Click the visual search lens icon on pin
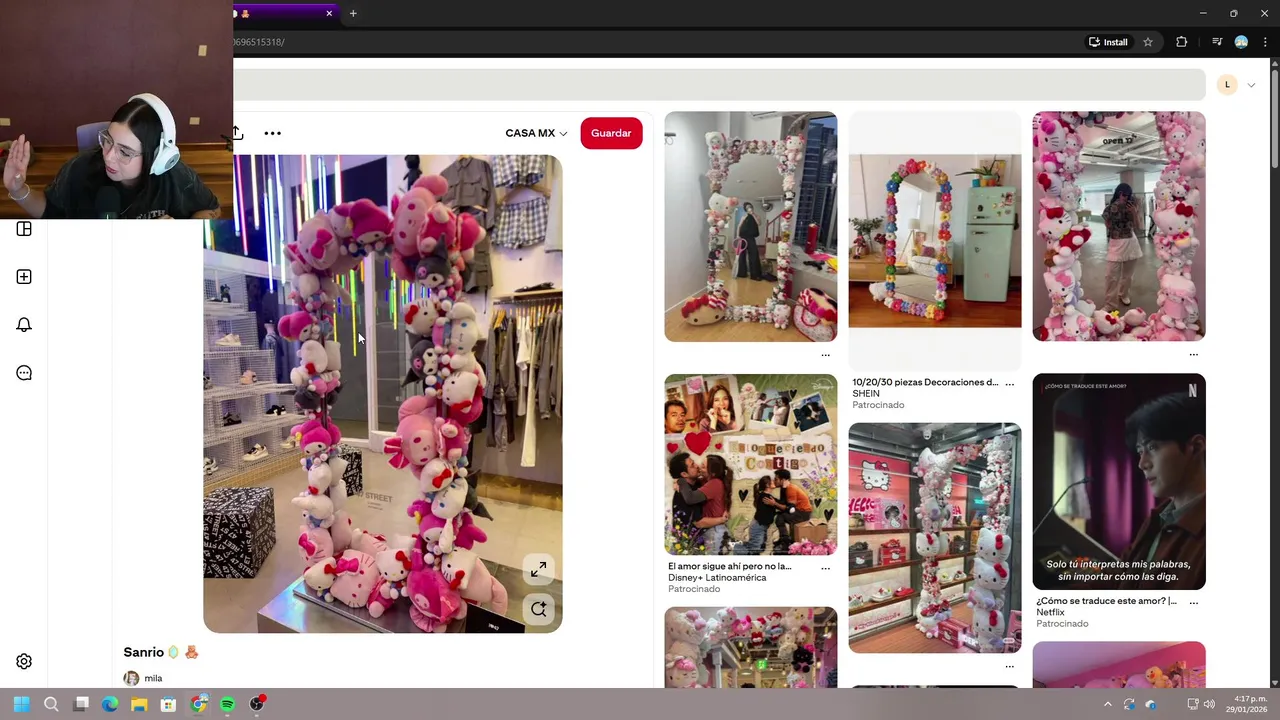 (538, 609)
